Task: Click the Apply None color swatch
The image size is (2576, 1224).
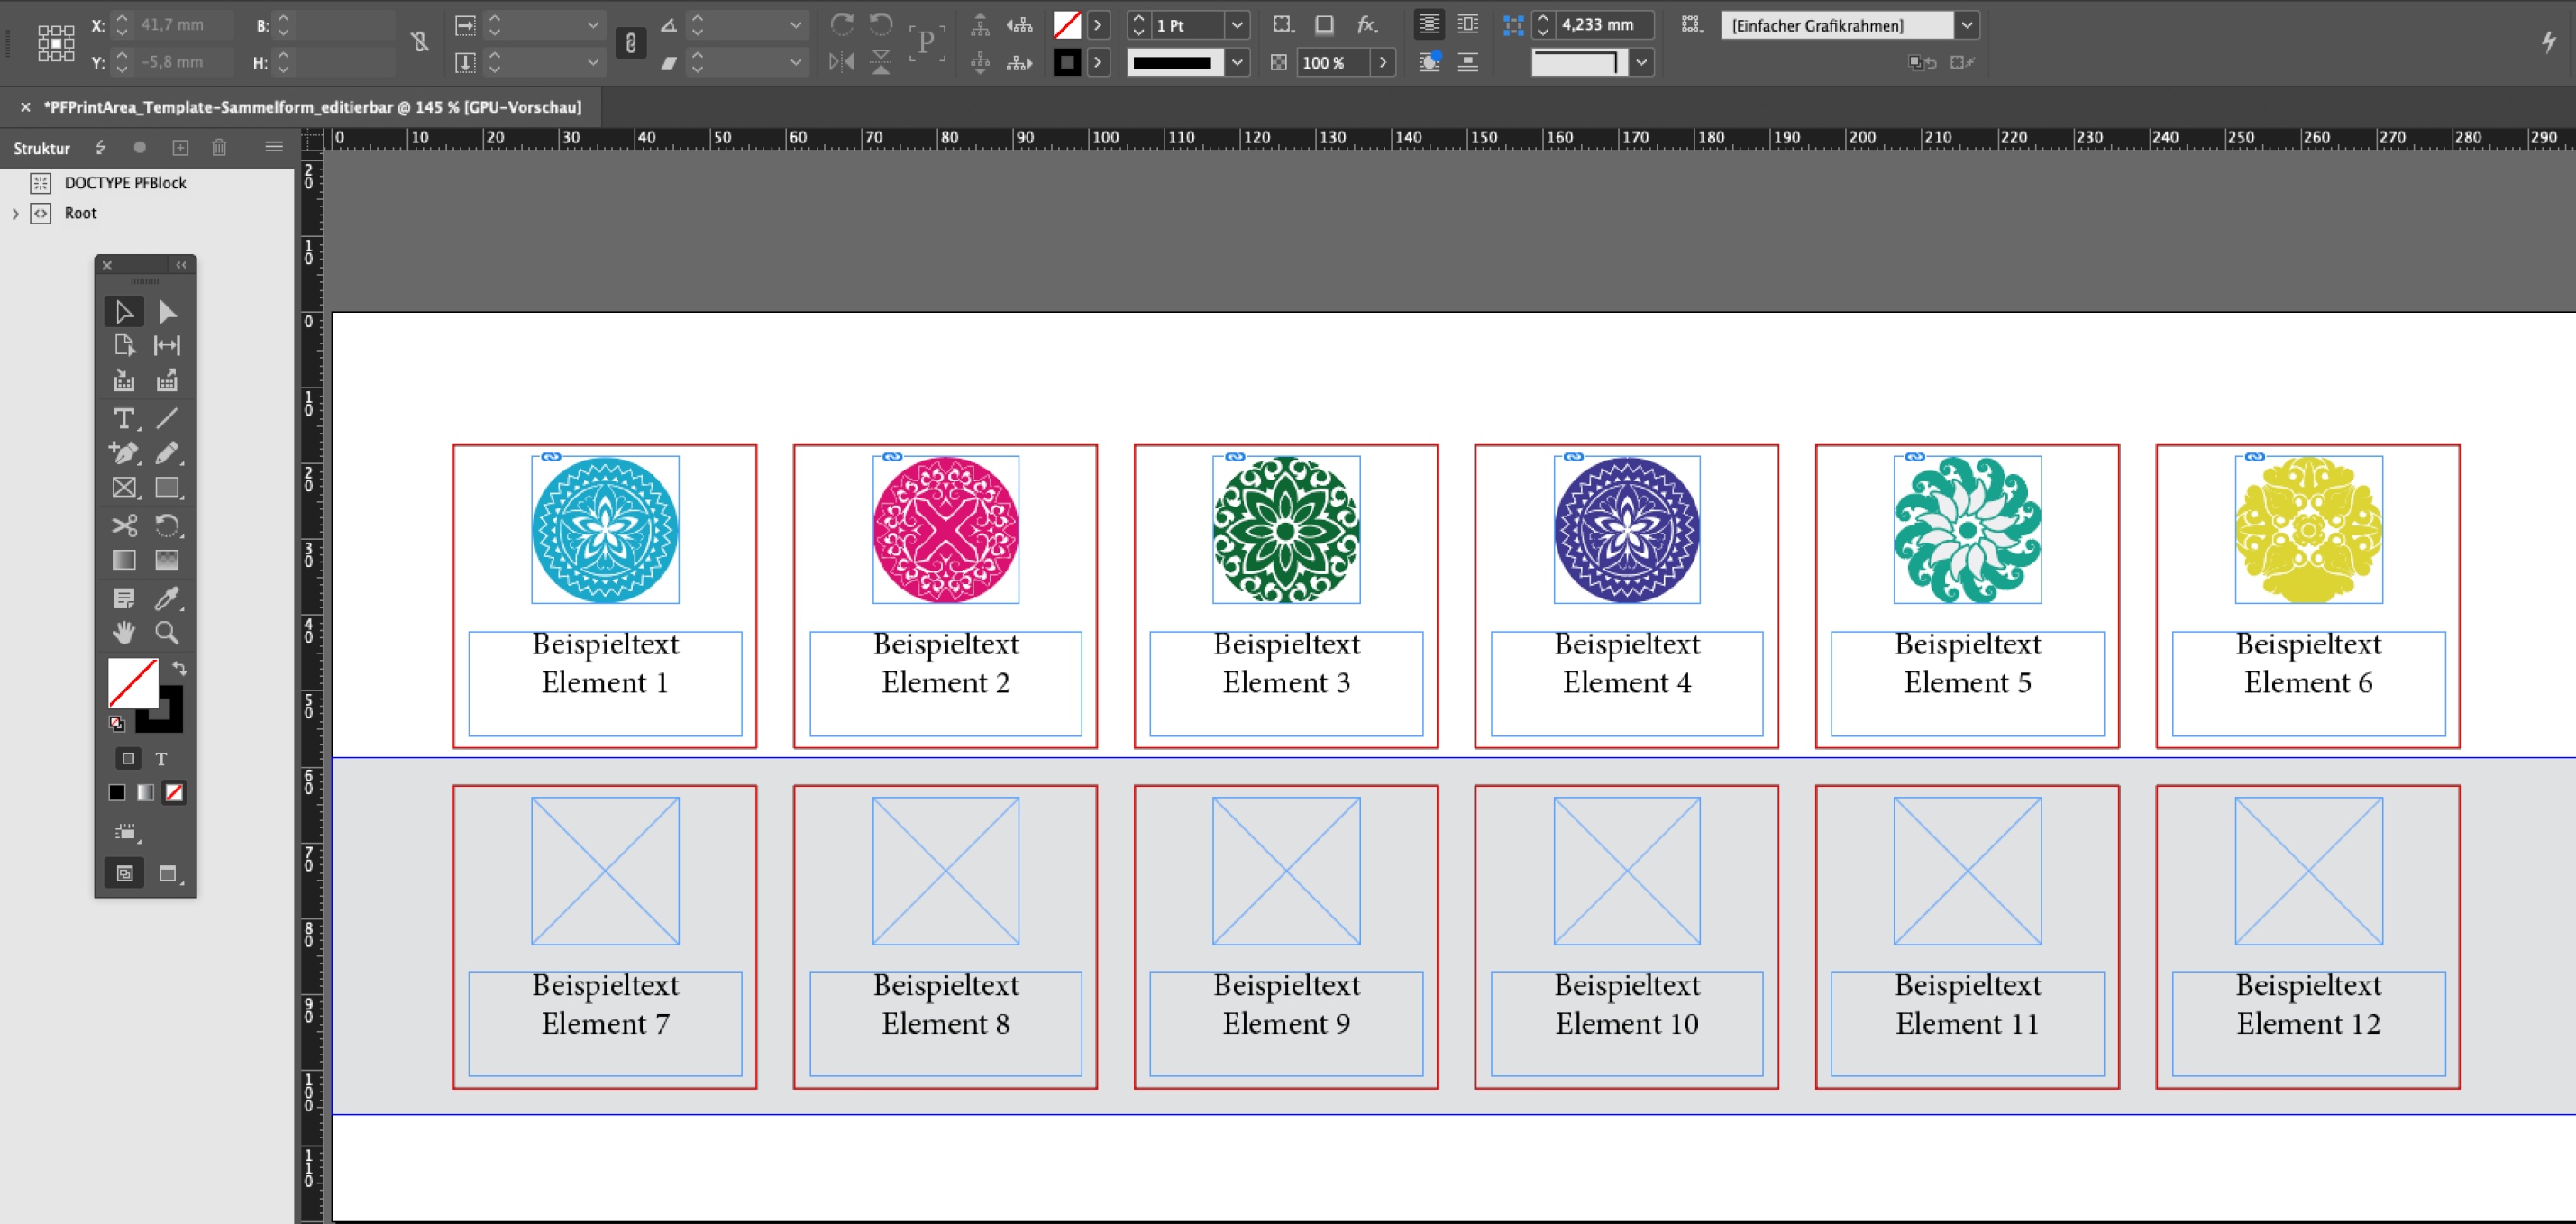Action: [x=174, y=793]
